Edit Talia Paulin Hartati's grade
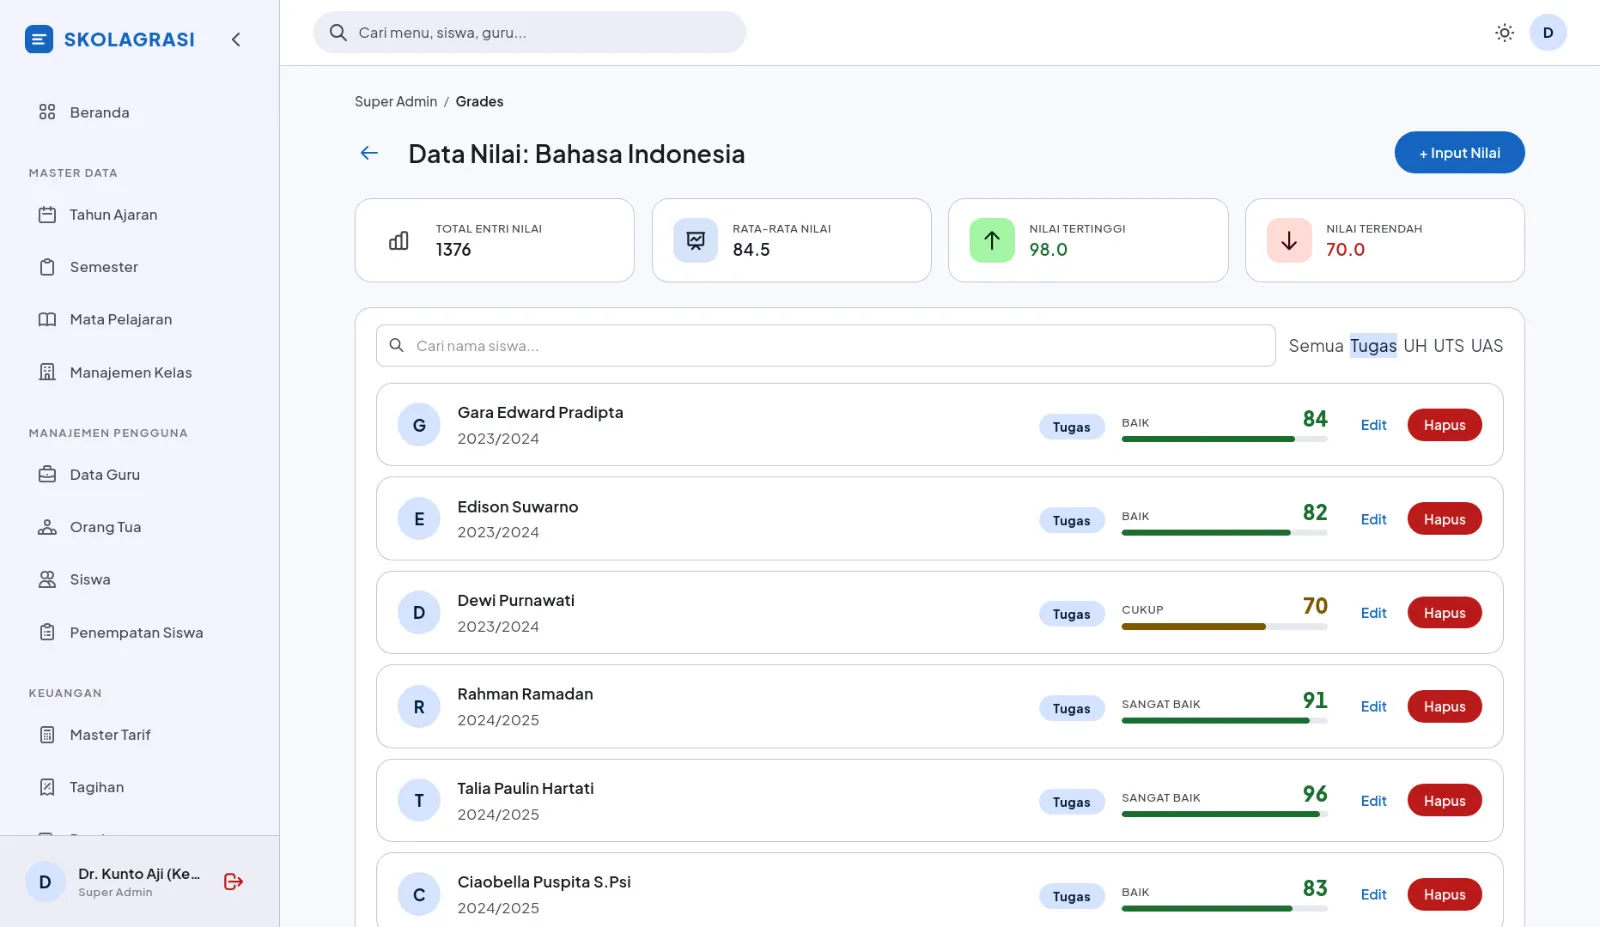This screenshot has height=927, width=1600. (x=1373, y=801)
